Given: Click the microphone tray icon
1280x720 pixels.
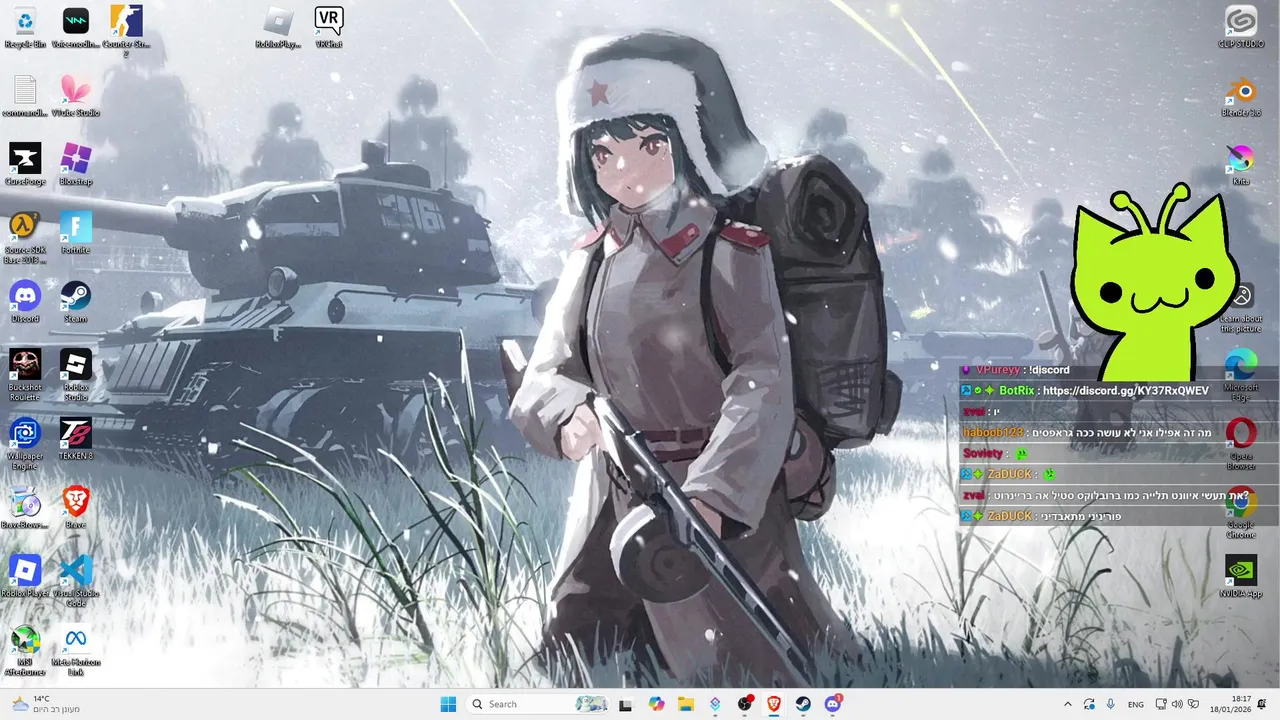Looking at the screenshot, I should coord(1110,704).
